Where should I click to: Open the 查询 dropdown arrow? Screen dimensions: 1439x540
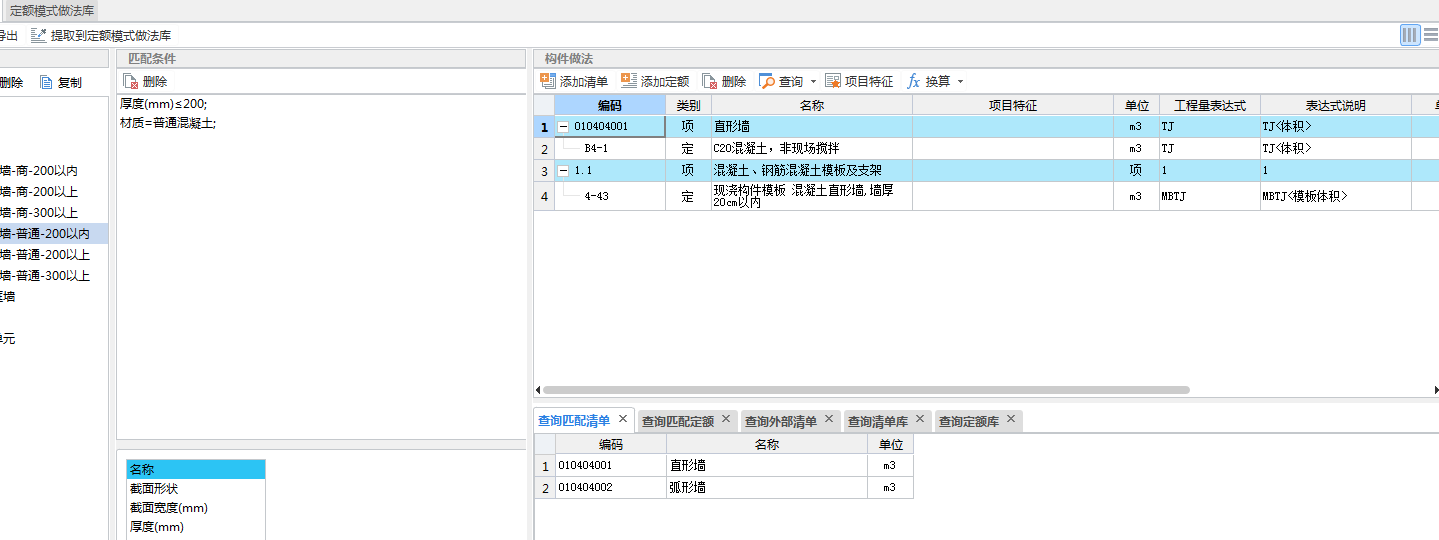click(x=813, y=82)
